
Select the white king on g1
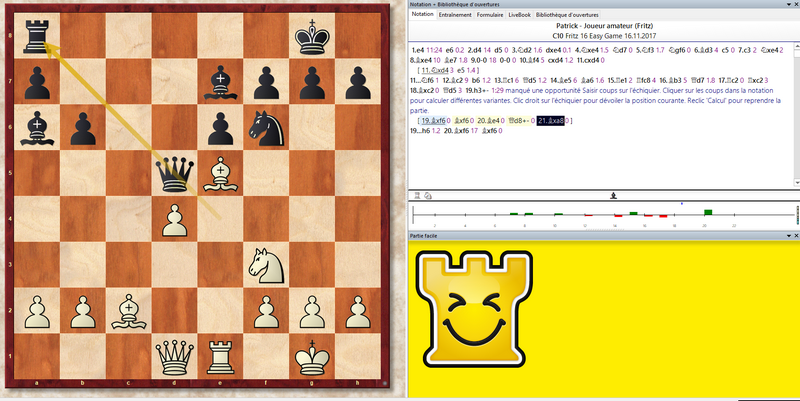pyautogui.click(x=312, y=357)
